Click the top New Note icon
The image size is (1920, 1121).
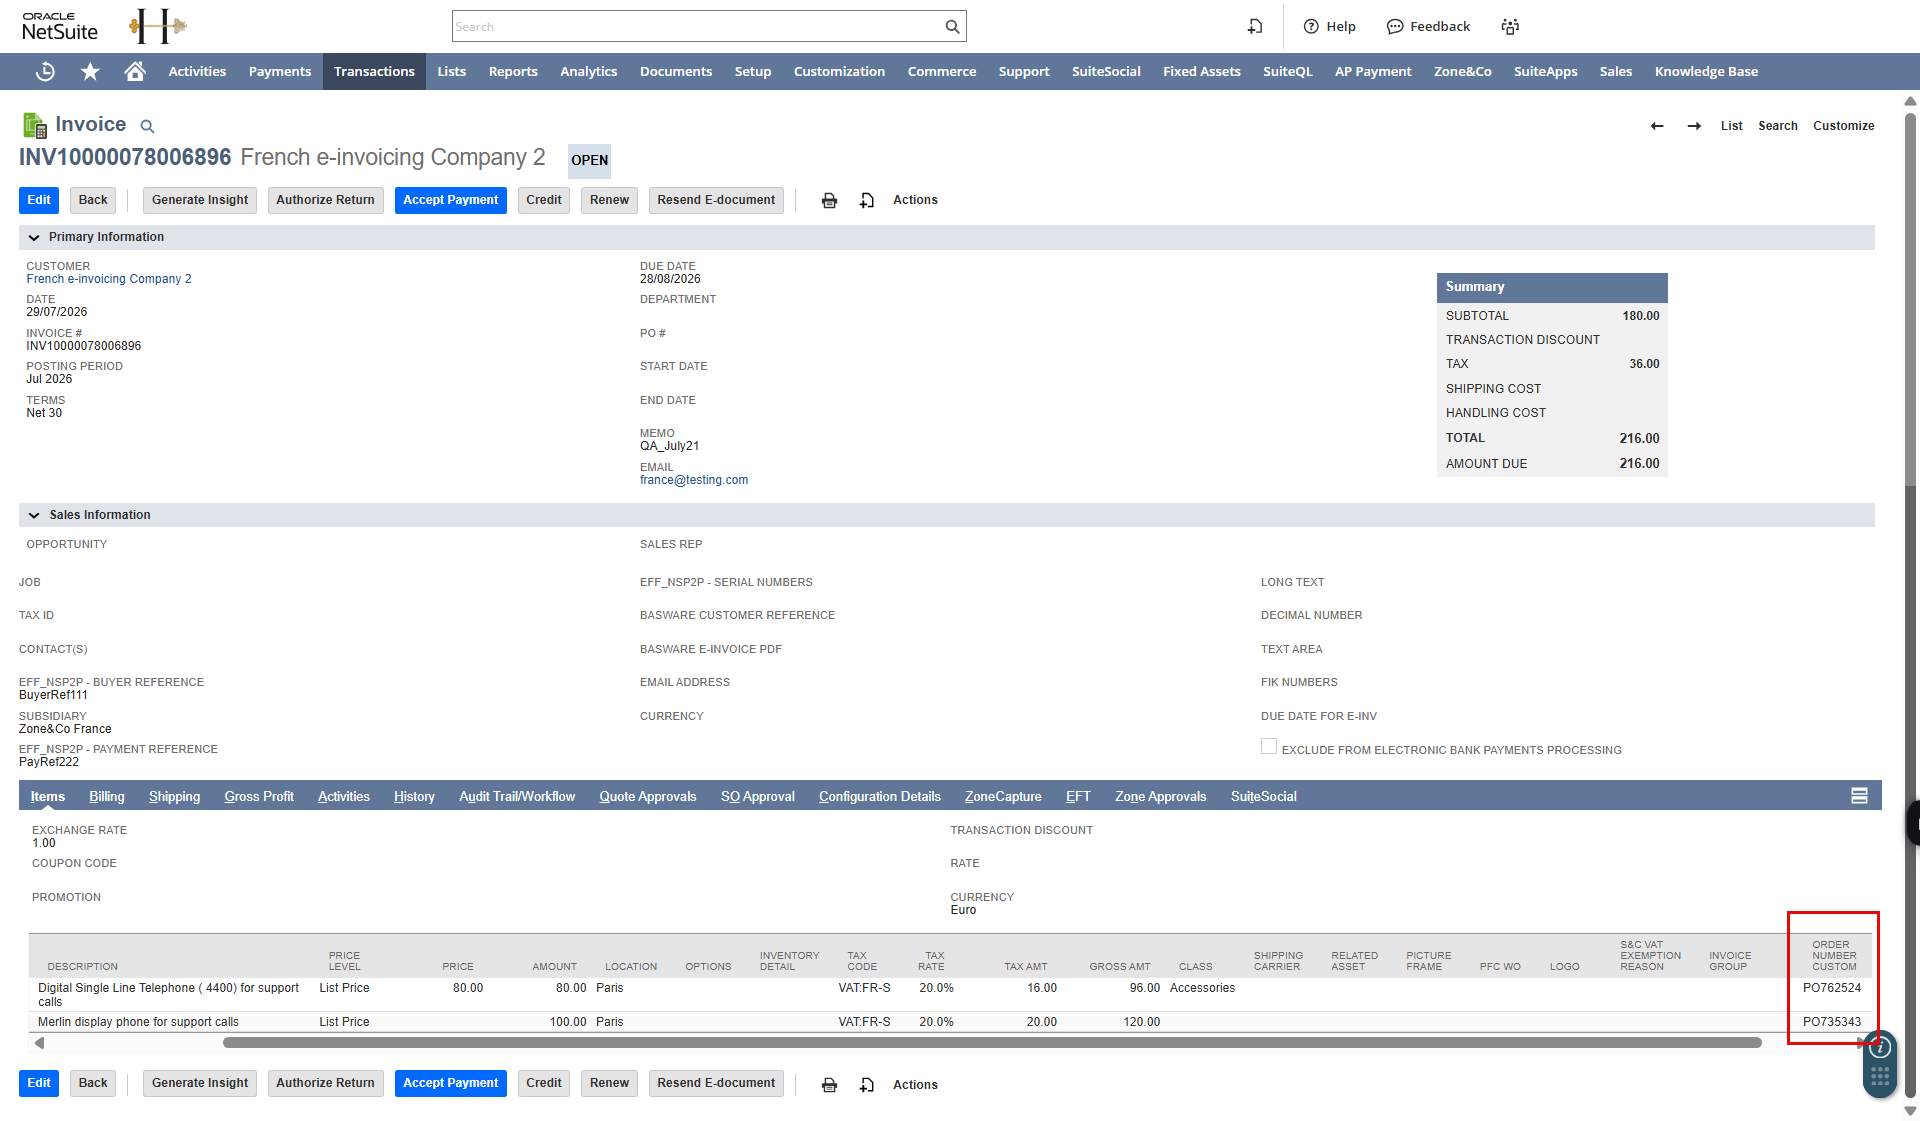tap(867, 201)
